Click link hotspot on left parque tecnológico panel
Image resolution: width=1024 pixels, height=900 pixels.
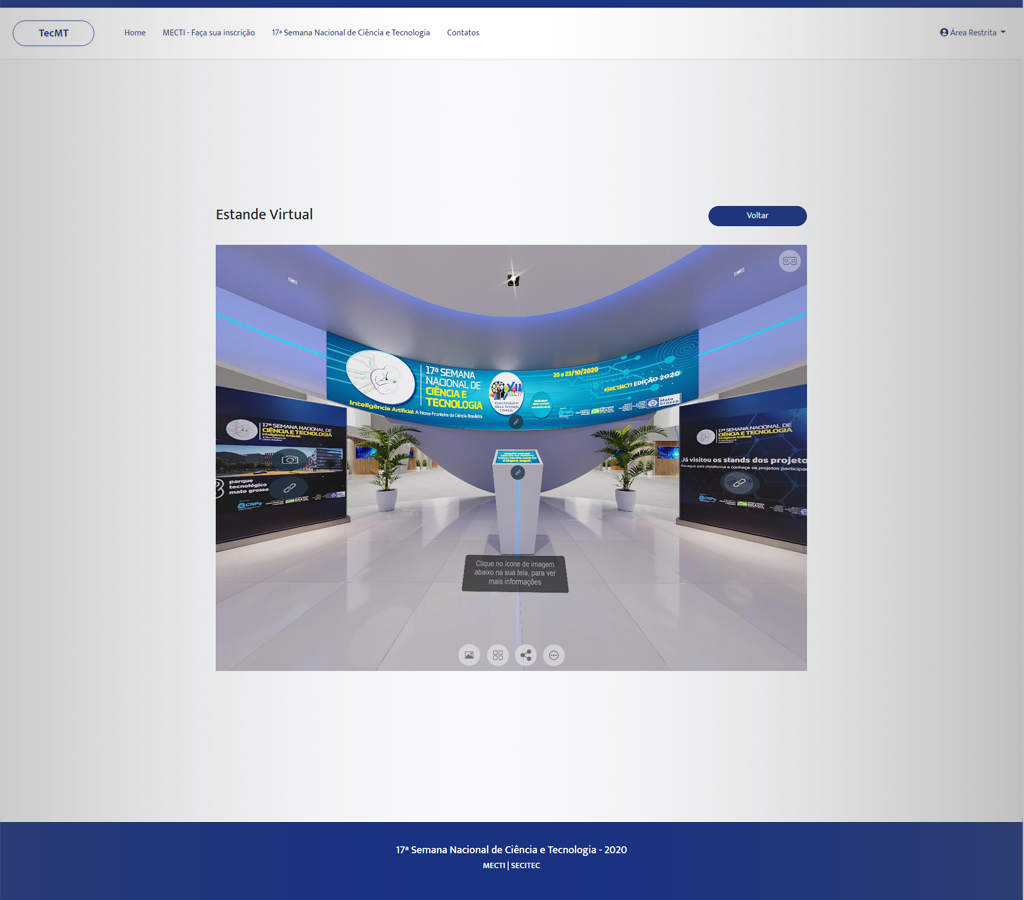click(289, 487)
